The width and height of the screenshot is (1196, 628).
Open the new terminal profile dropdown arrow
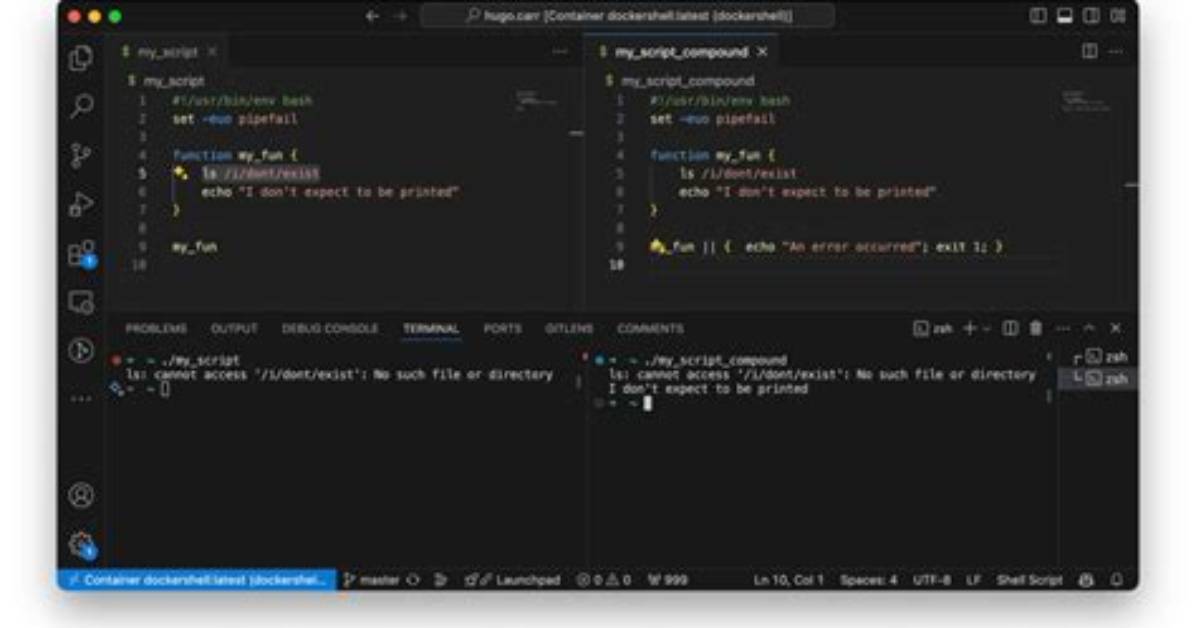point(986,328)
